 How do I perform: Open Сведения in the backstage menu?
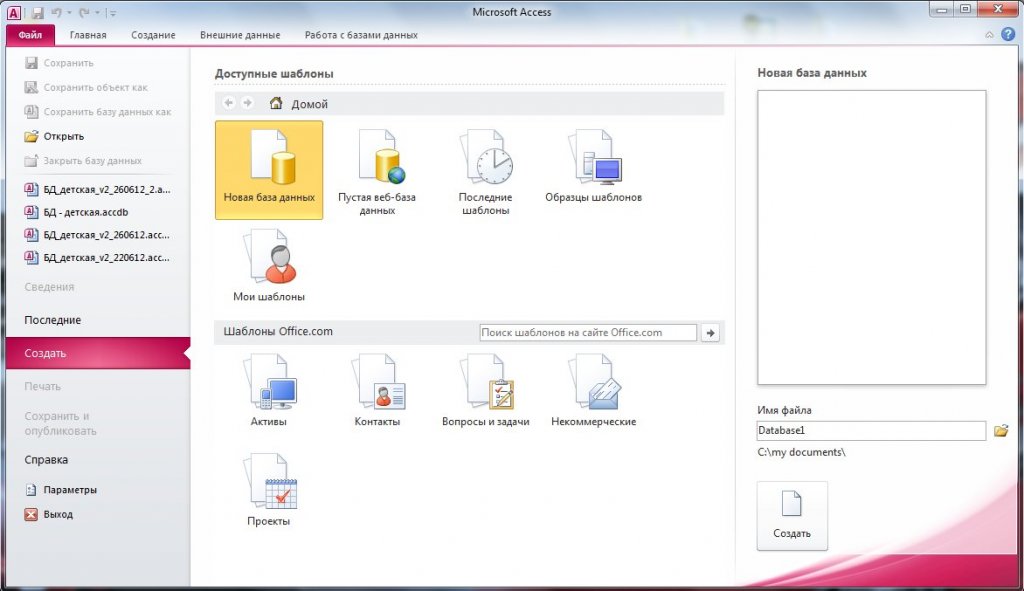(x=49, y=287)
